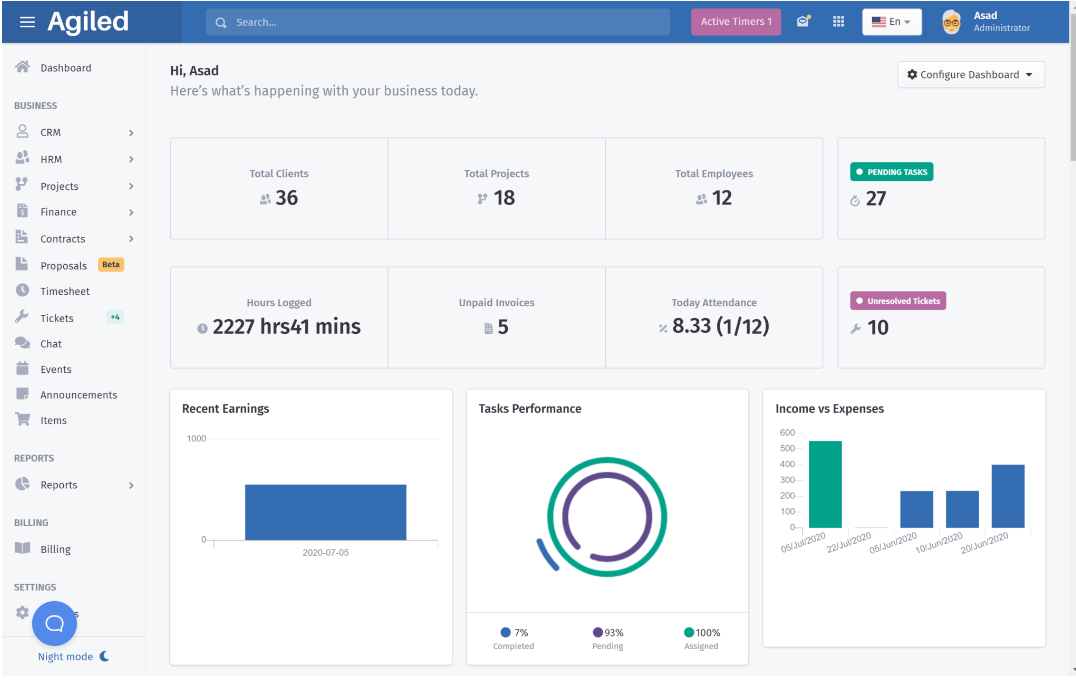Click the Active Timers 1 button

[x=736, y=22]
